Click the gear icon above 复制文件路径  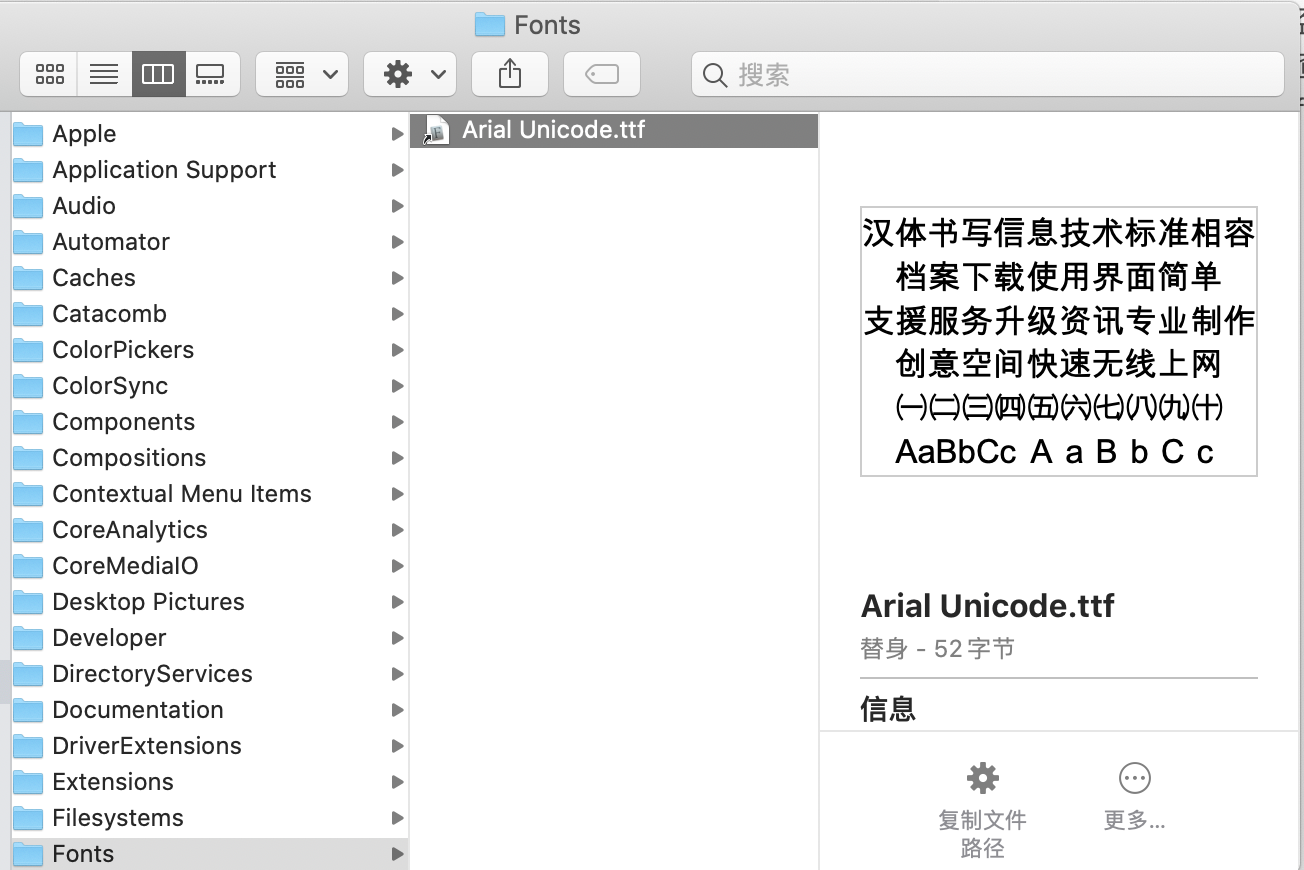click(x=982, y=777)
